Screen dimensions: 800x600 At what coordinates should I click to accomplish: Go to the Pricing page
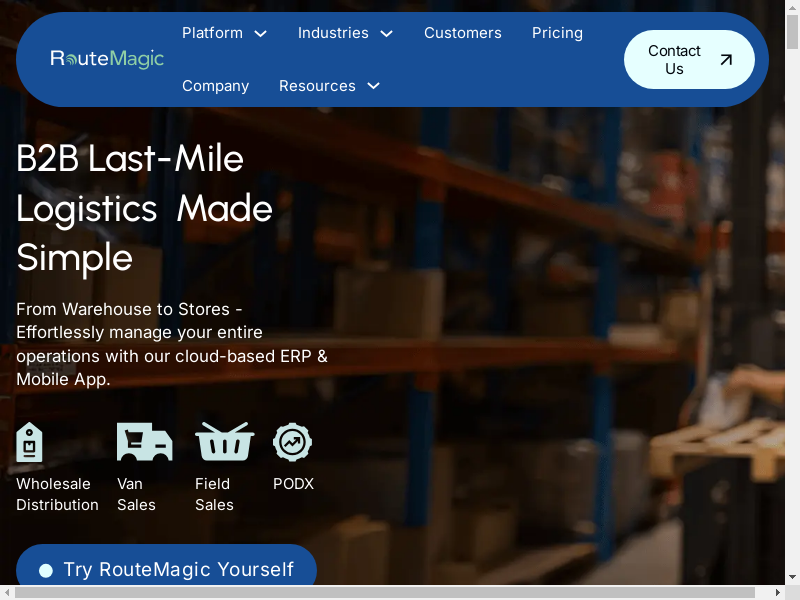(557, 33)
